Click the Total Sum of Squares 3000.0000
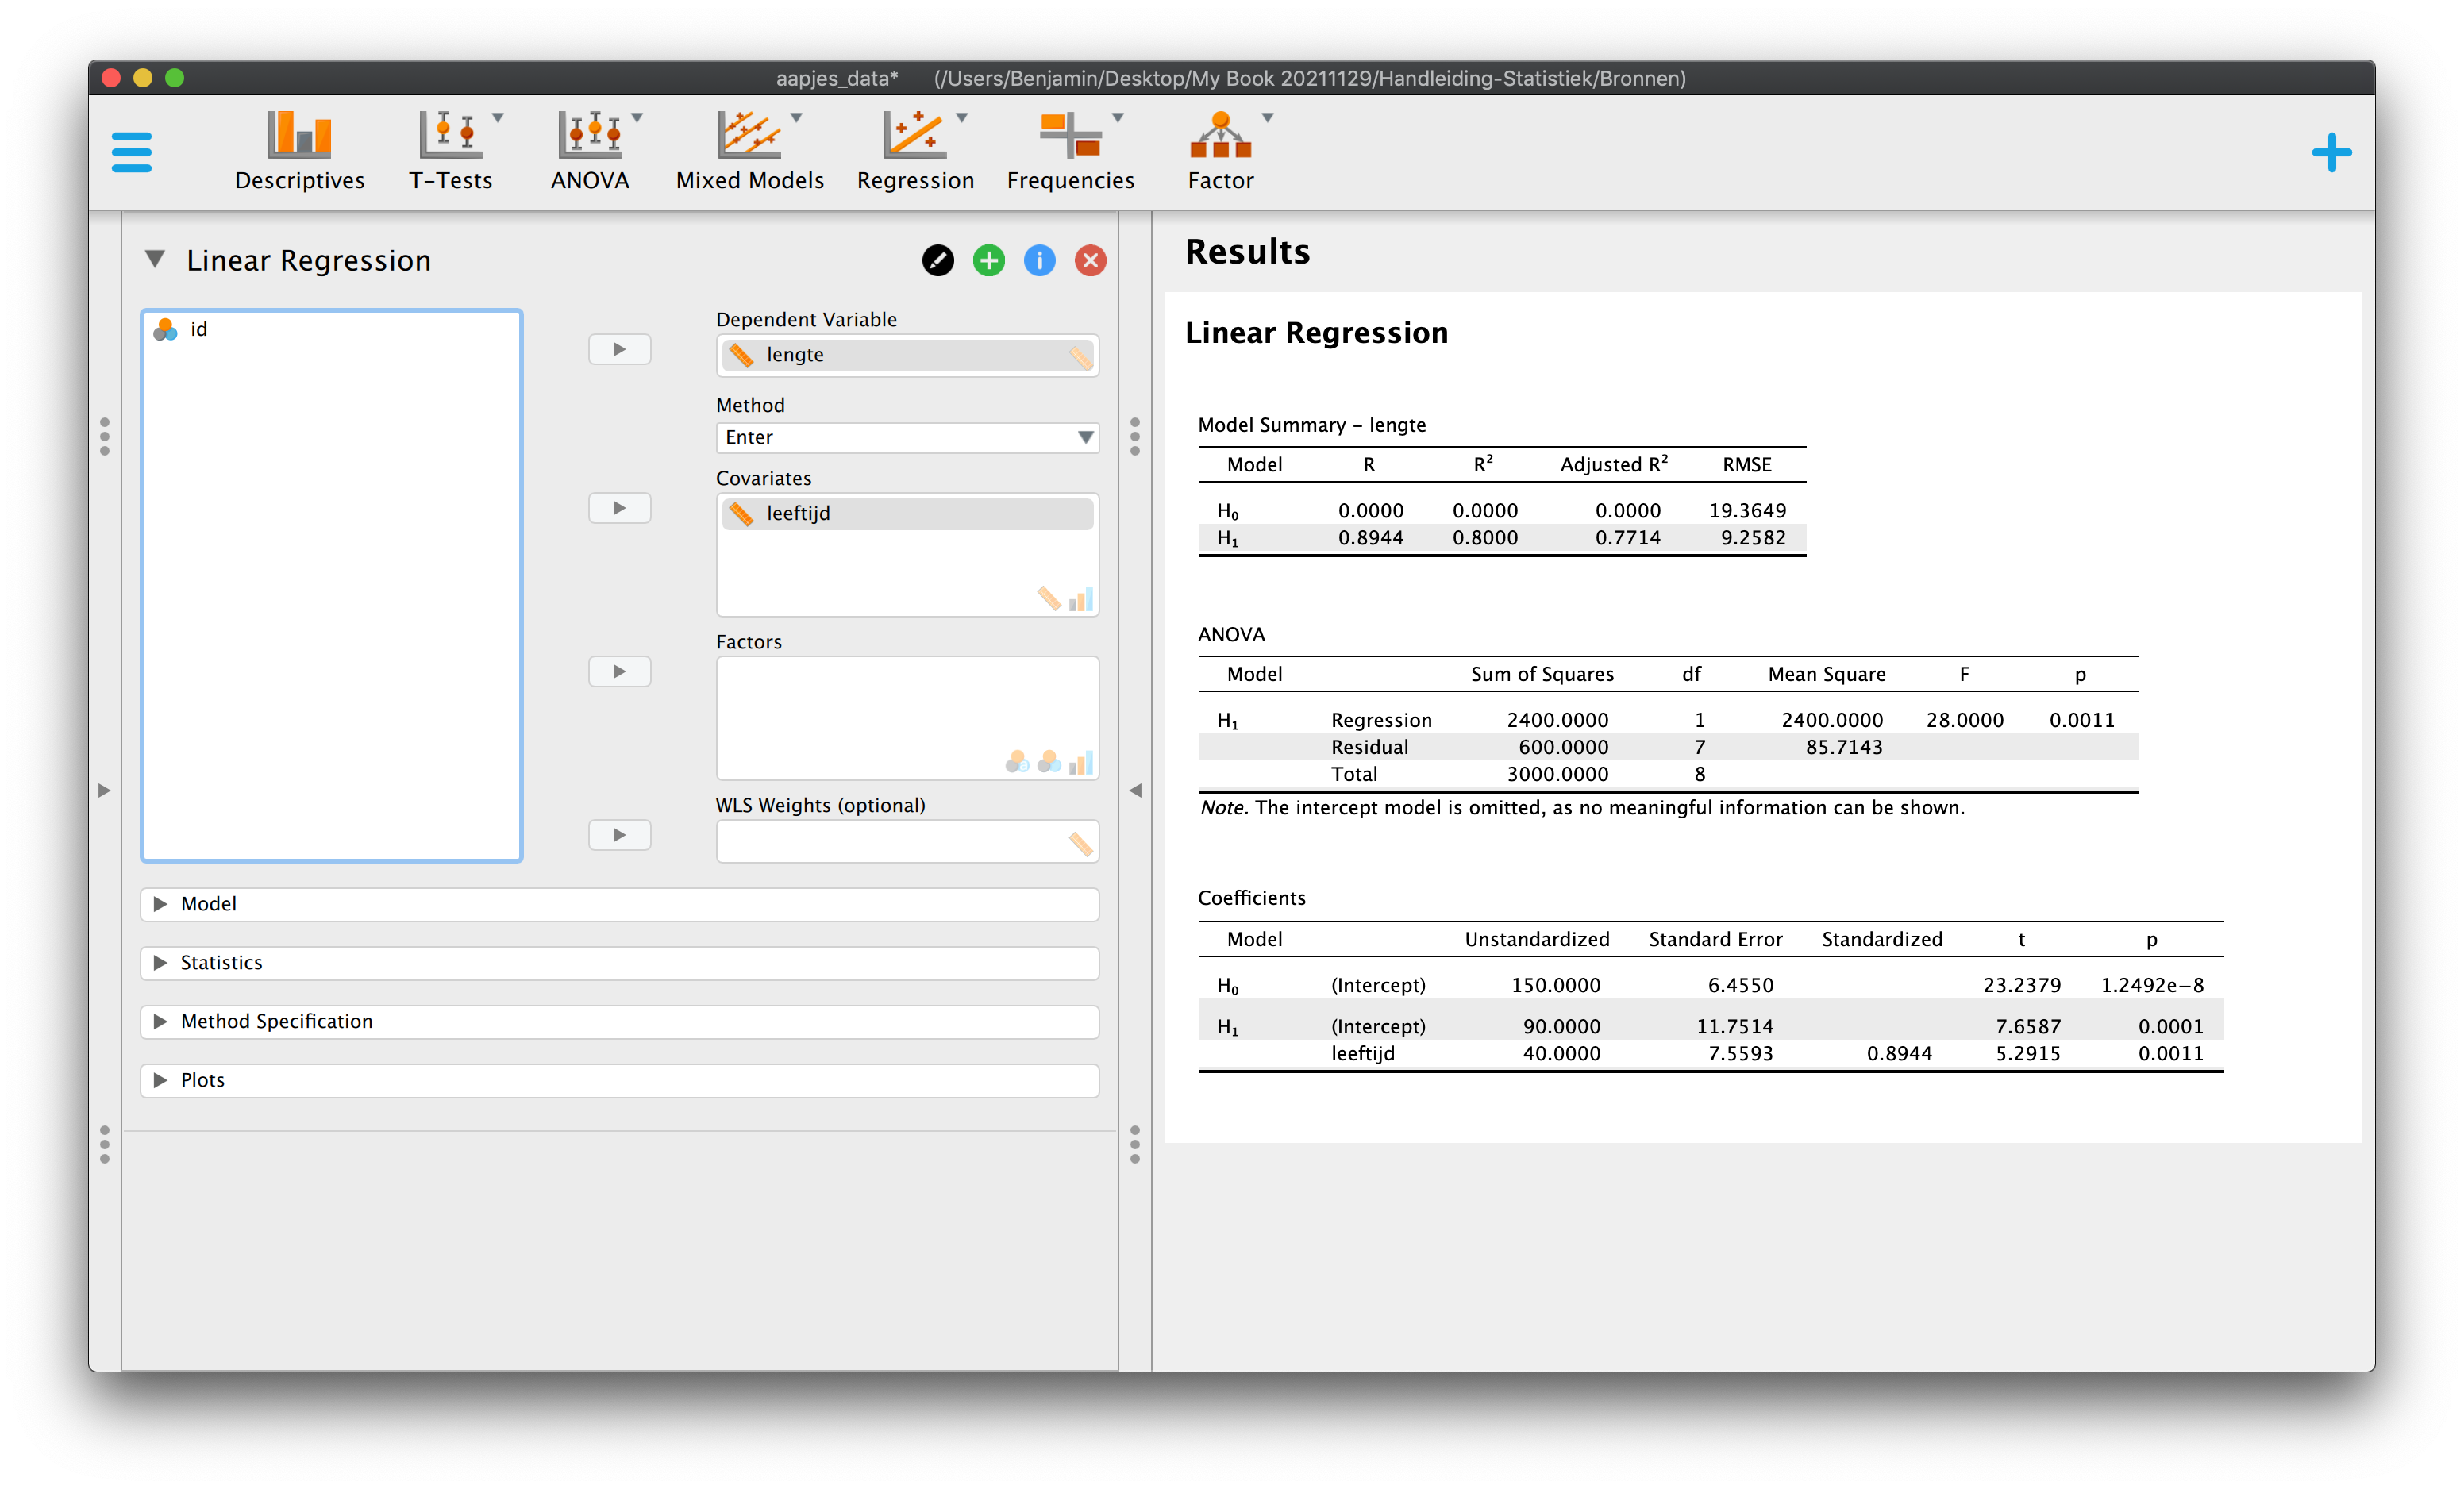2464x1489 pixels. coord(1558,774)
